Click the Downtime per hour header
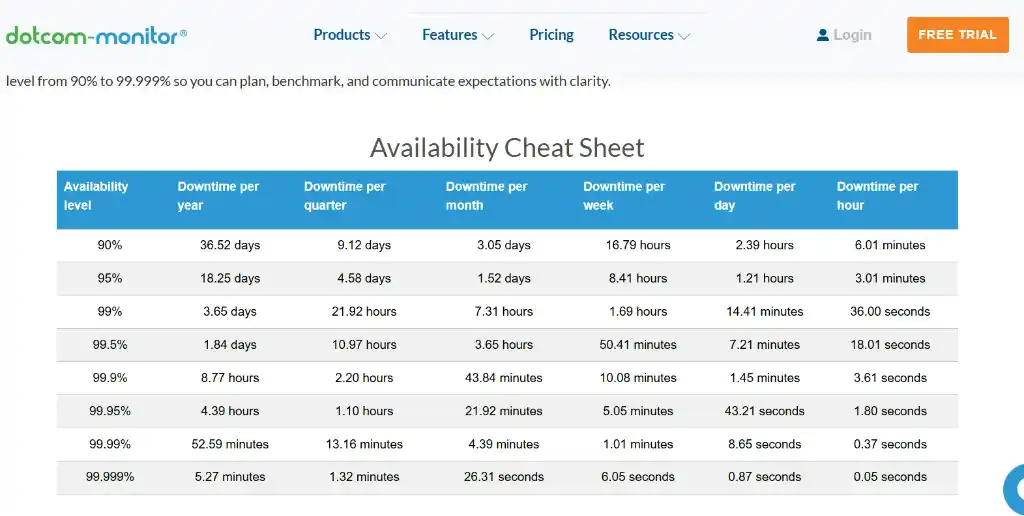The width and height of the screenshot is (1024, 516). 877,196
